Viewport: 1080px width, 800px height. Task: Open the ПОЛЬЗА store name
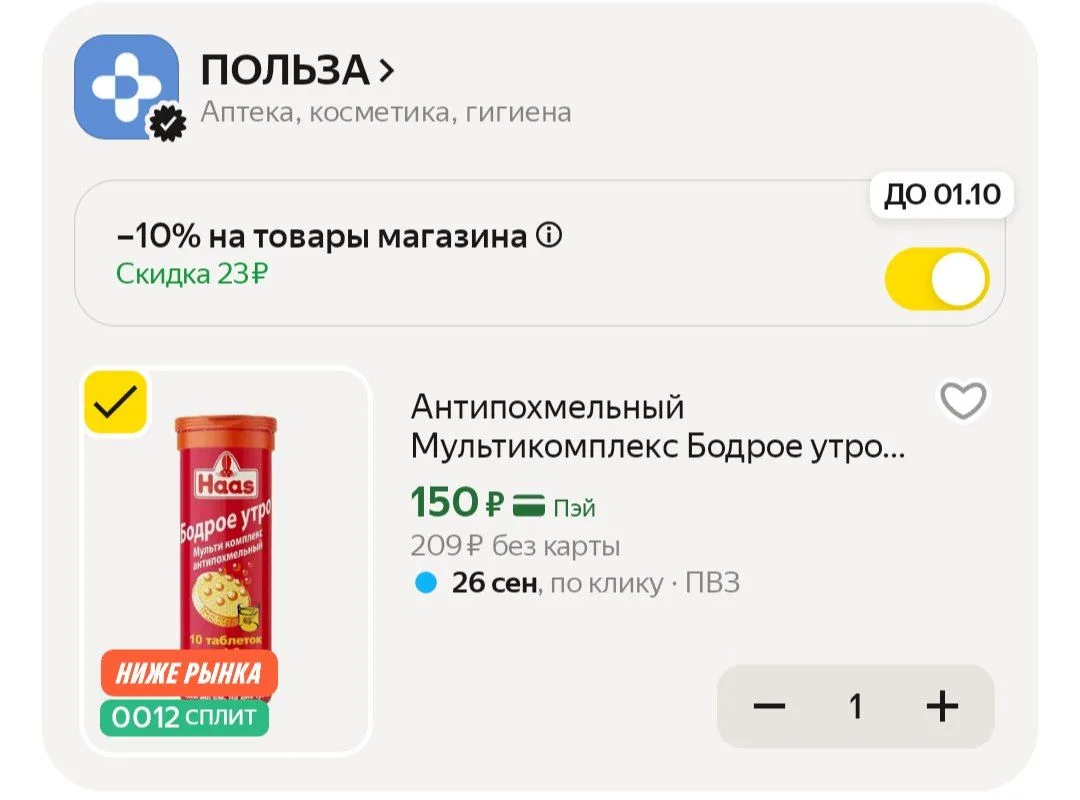tap(285, 70)
